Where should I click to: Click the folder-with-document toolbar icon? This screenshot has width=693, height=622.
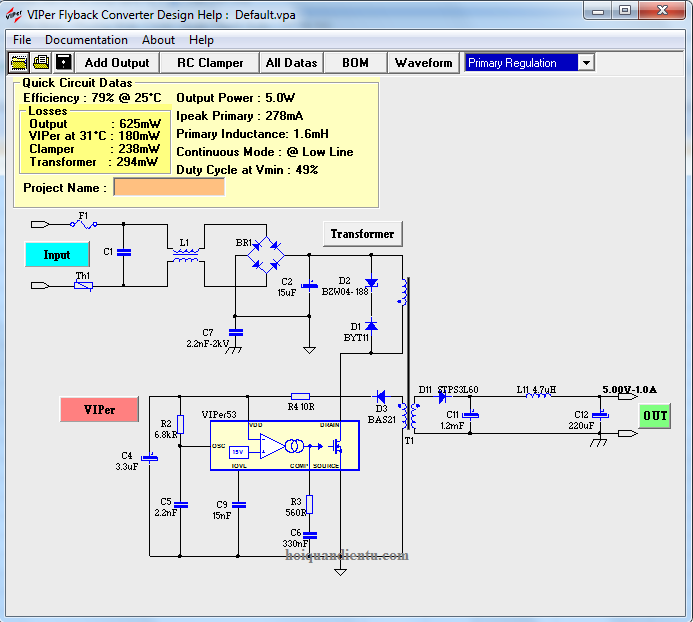pos(42,63)
